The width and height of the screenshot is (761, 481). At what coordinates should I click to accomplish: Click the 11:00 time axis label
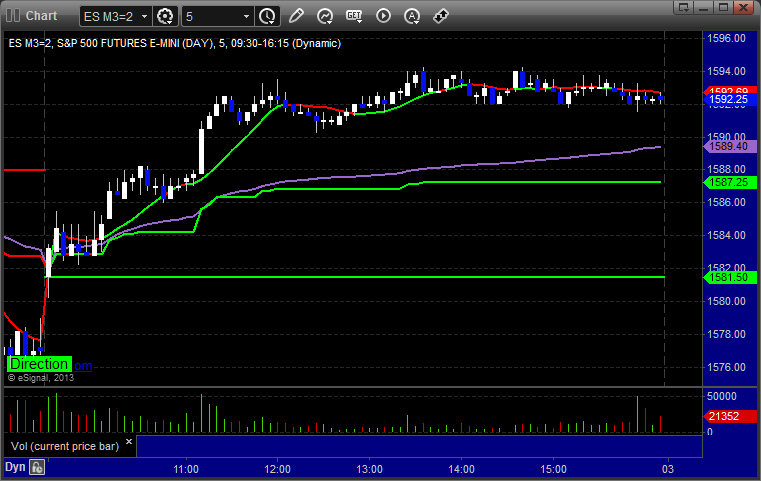(x=186, y=469)
